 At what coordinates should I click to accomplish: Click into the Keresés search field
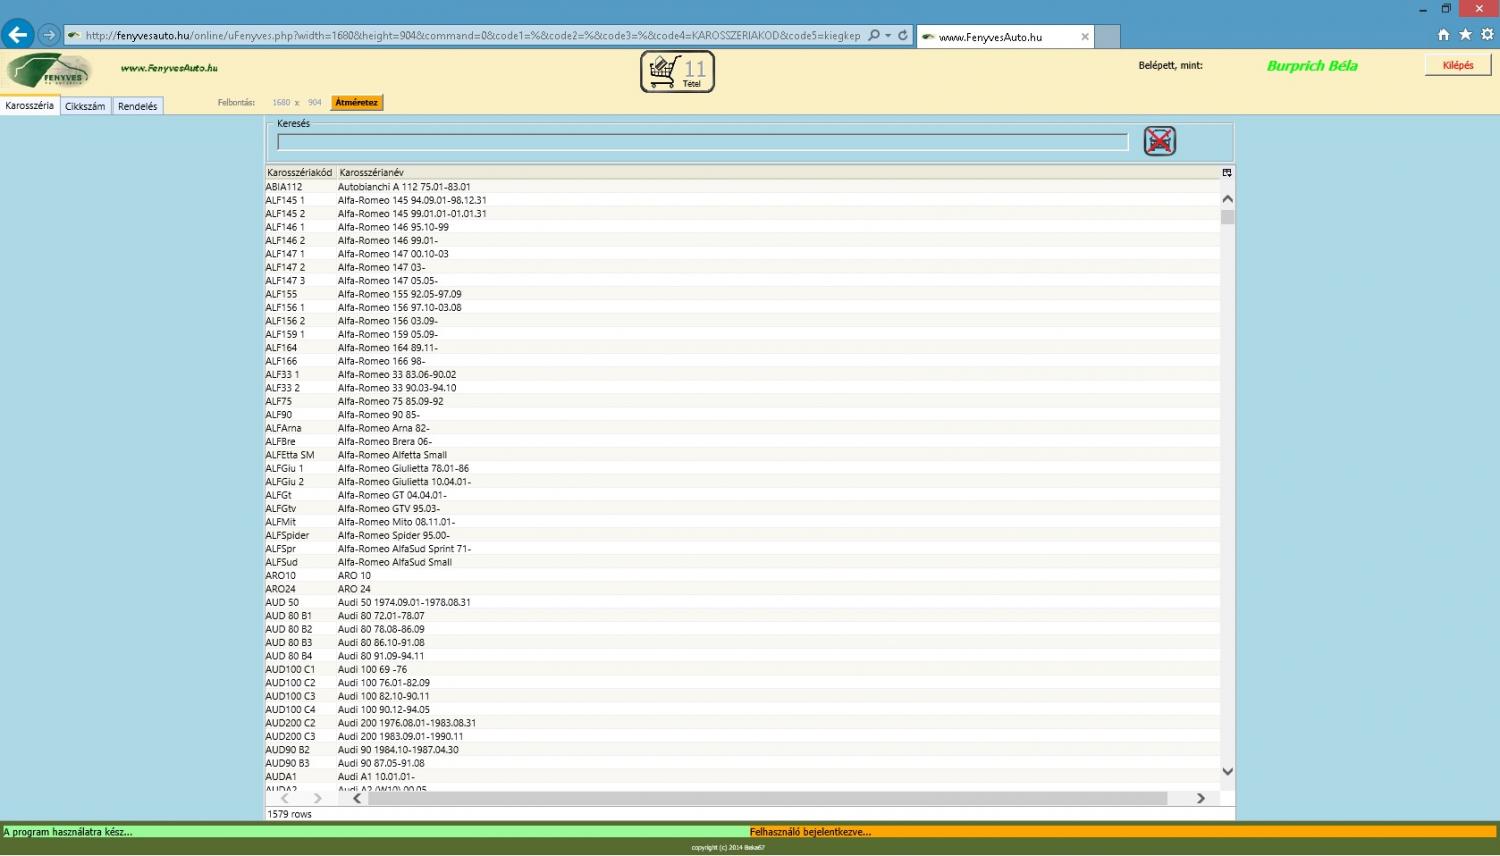click(702, 142)
